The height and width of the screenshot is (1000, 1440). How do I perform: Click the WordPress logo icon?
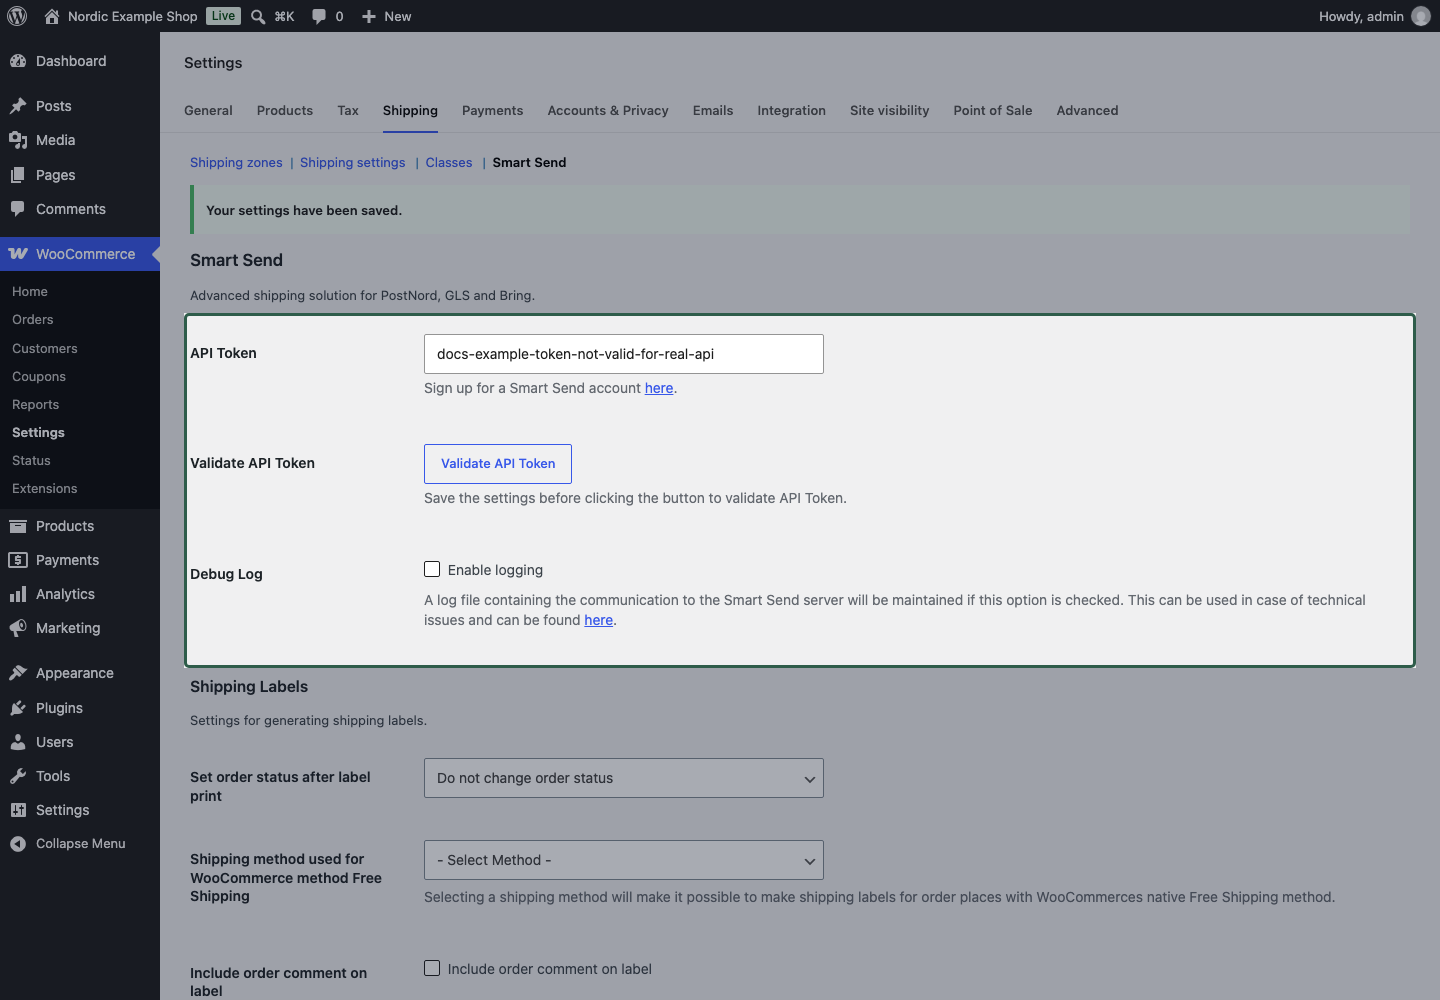[x=17, y=16]
